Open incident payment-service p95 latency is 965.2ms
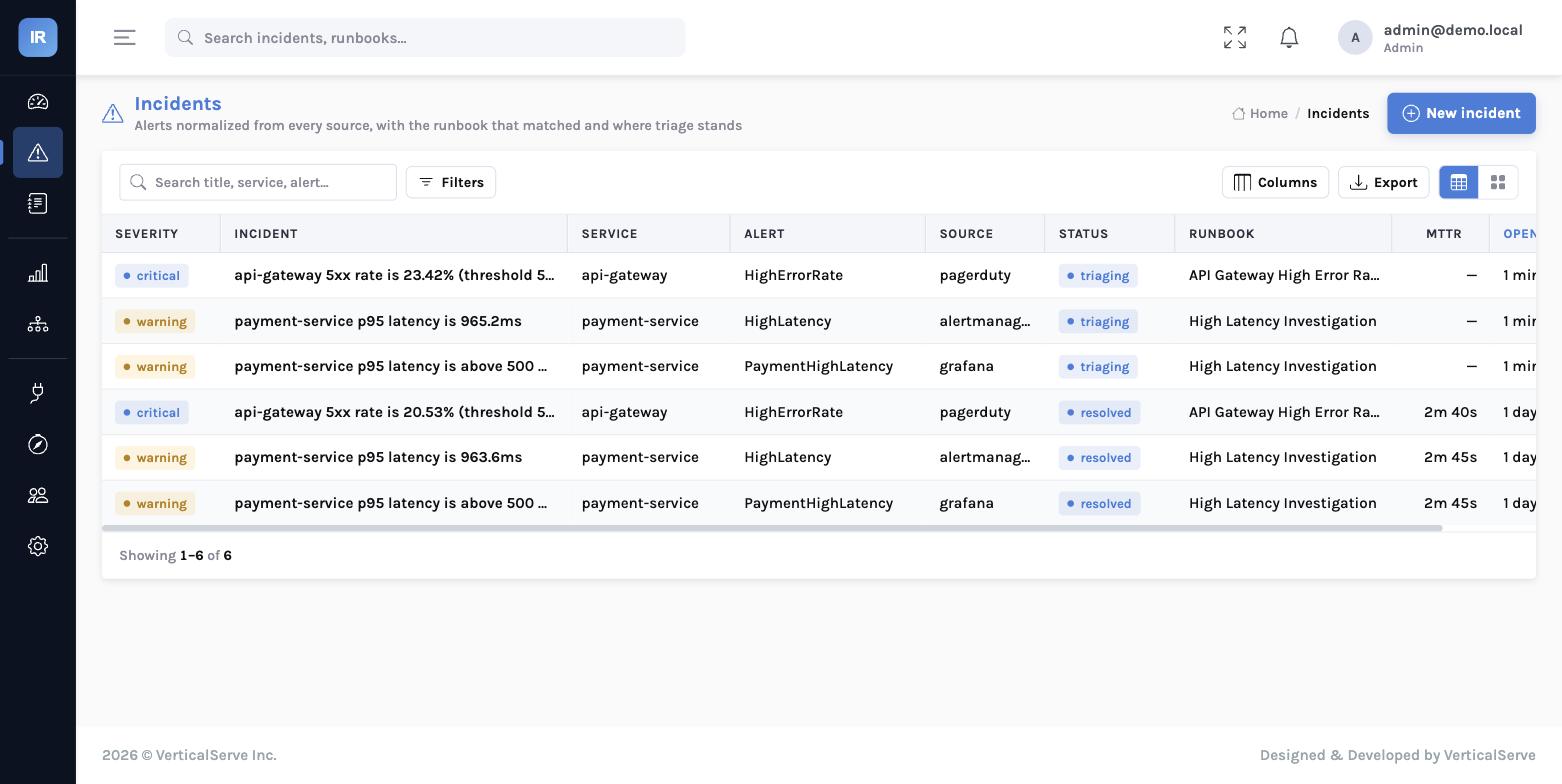Screen dimensions: 1562x784 (378, 321)
